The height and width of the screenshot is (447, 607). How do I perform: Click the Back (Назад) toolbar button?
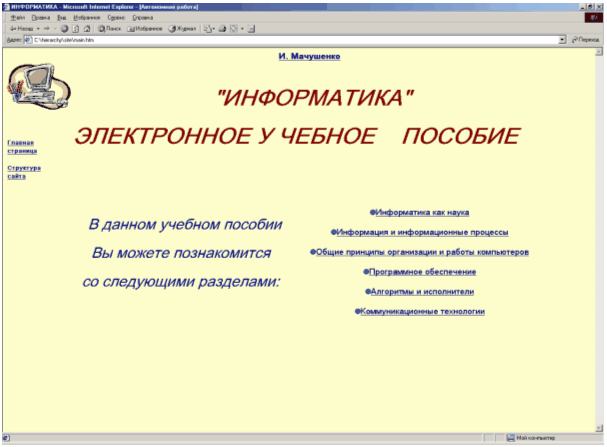coord(19,28)
